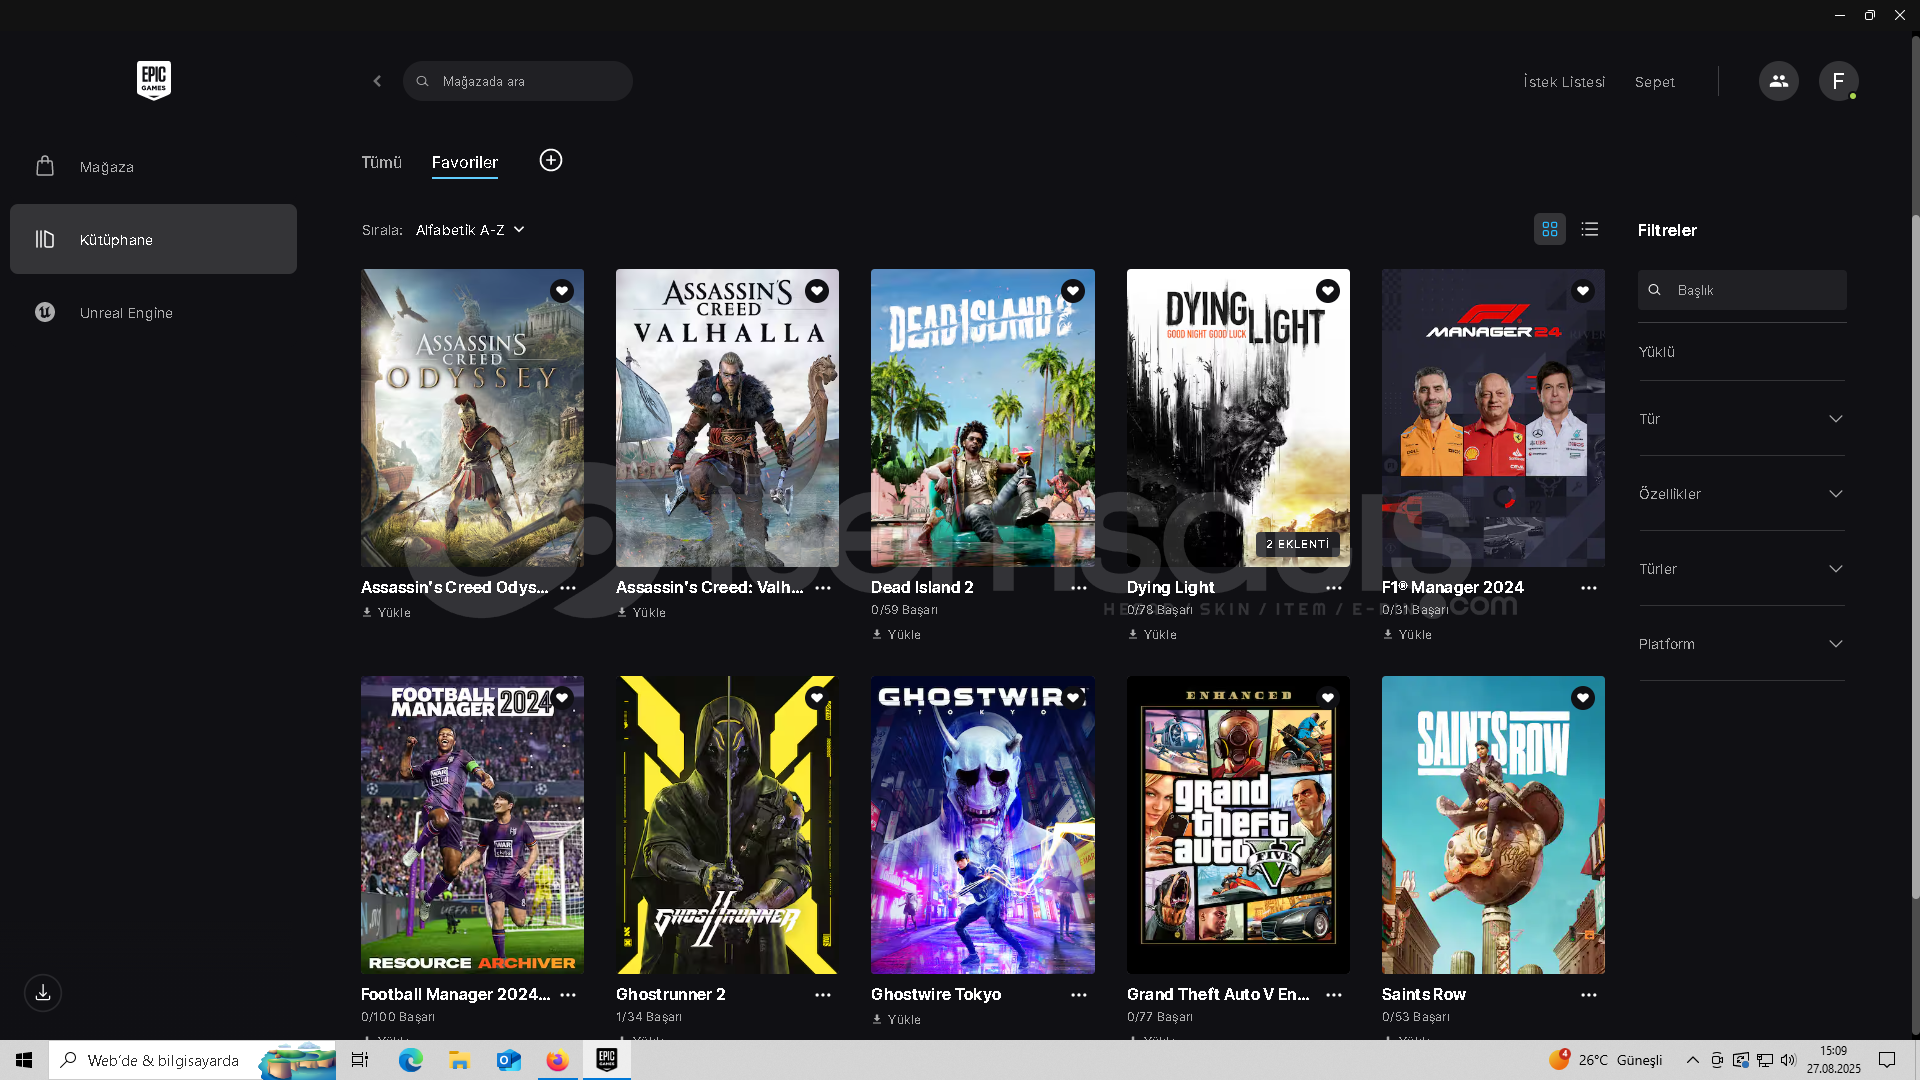Open Mağaza in the sidebar
Viewport: 1920px width, 1080px height.
pos(153,166)
